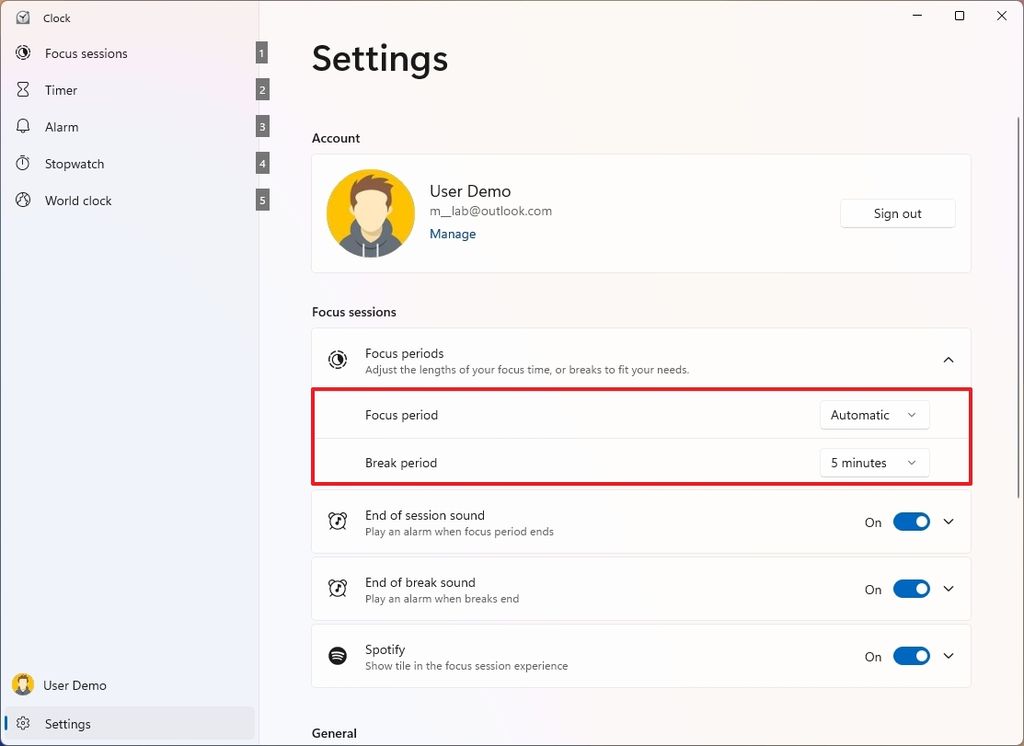
Task: Select the Stopwatch icon
Action: click(x=22, y=163)
